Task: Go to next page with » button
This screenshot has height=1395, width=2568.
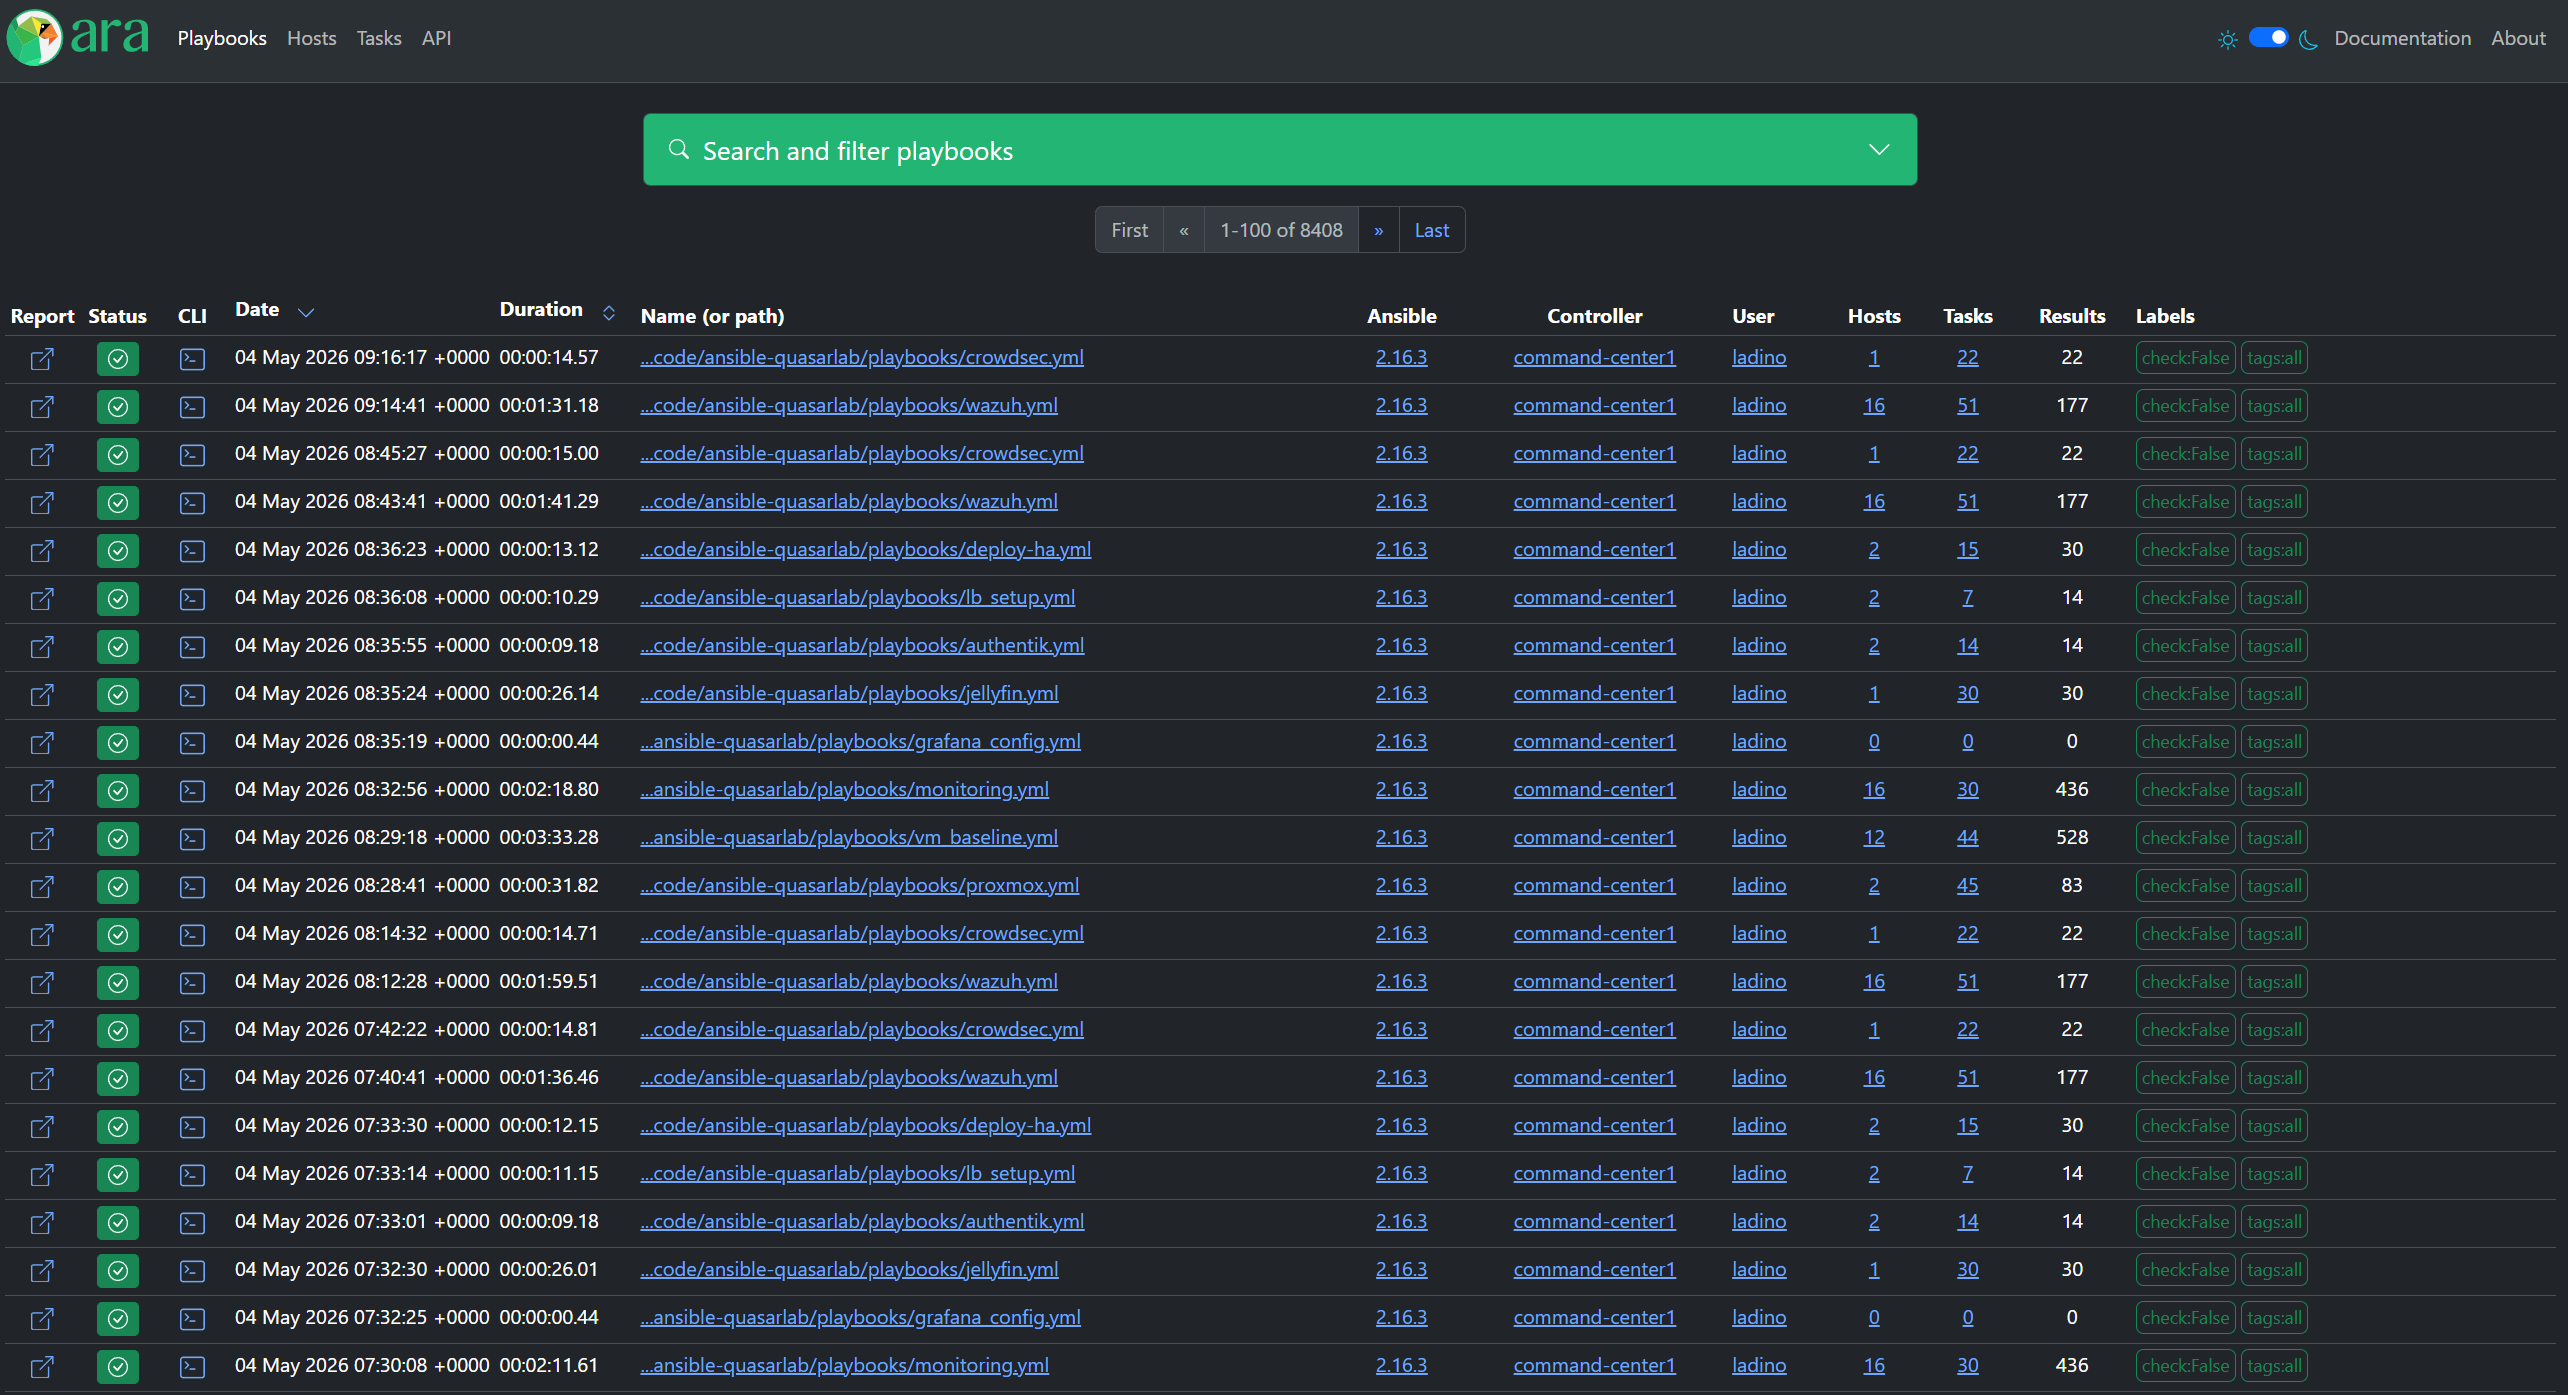Action: pos(1378,230)
